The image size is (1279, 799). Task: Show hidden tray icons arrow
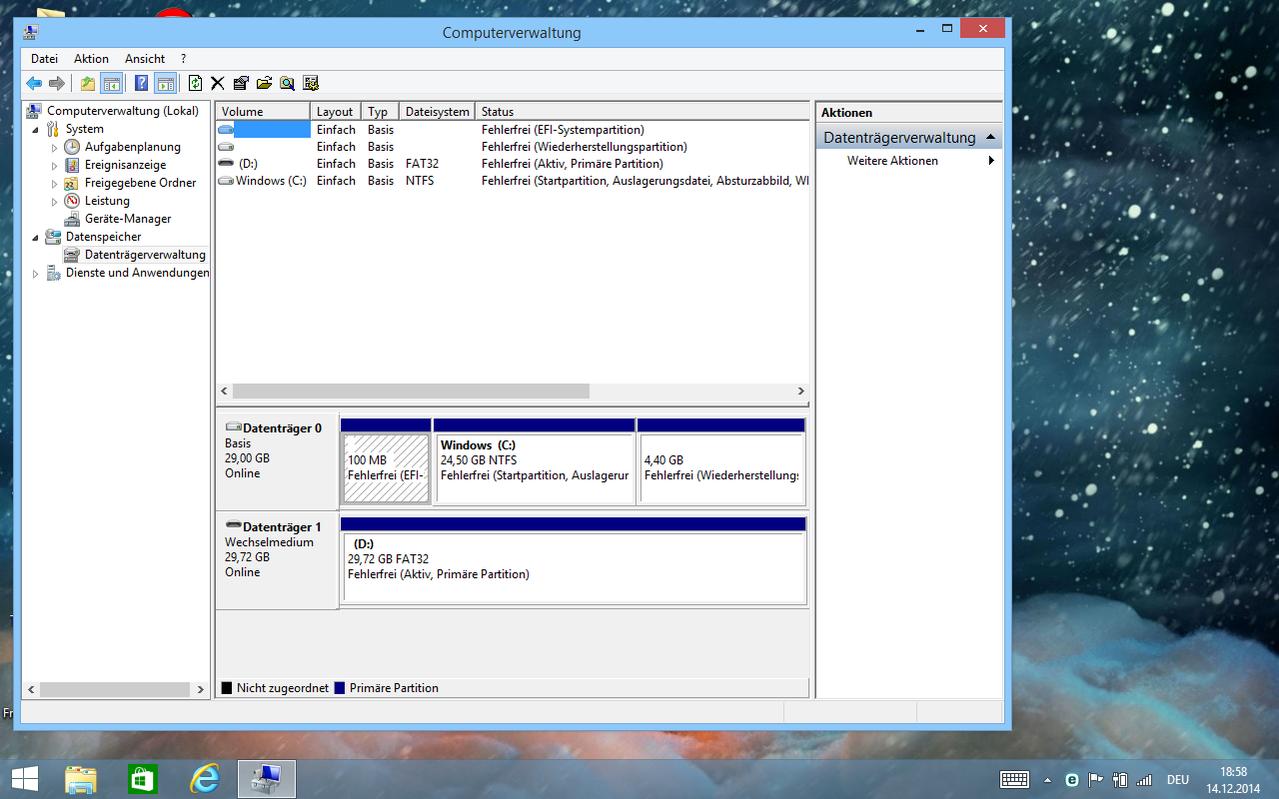(x=1047, y=780)
